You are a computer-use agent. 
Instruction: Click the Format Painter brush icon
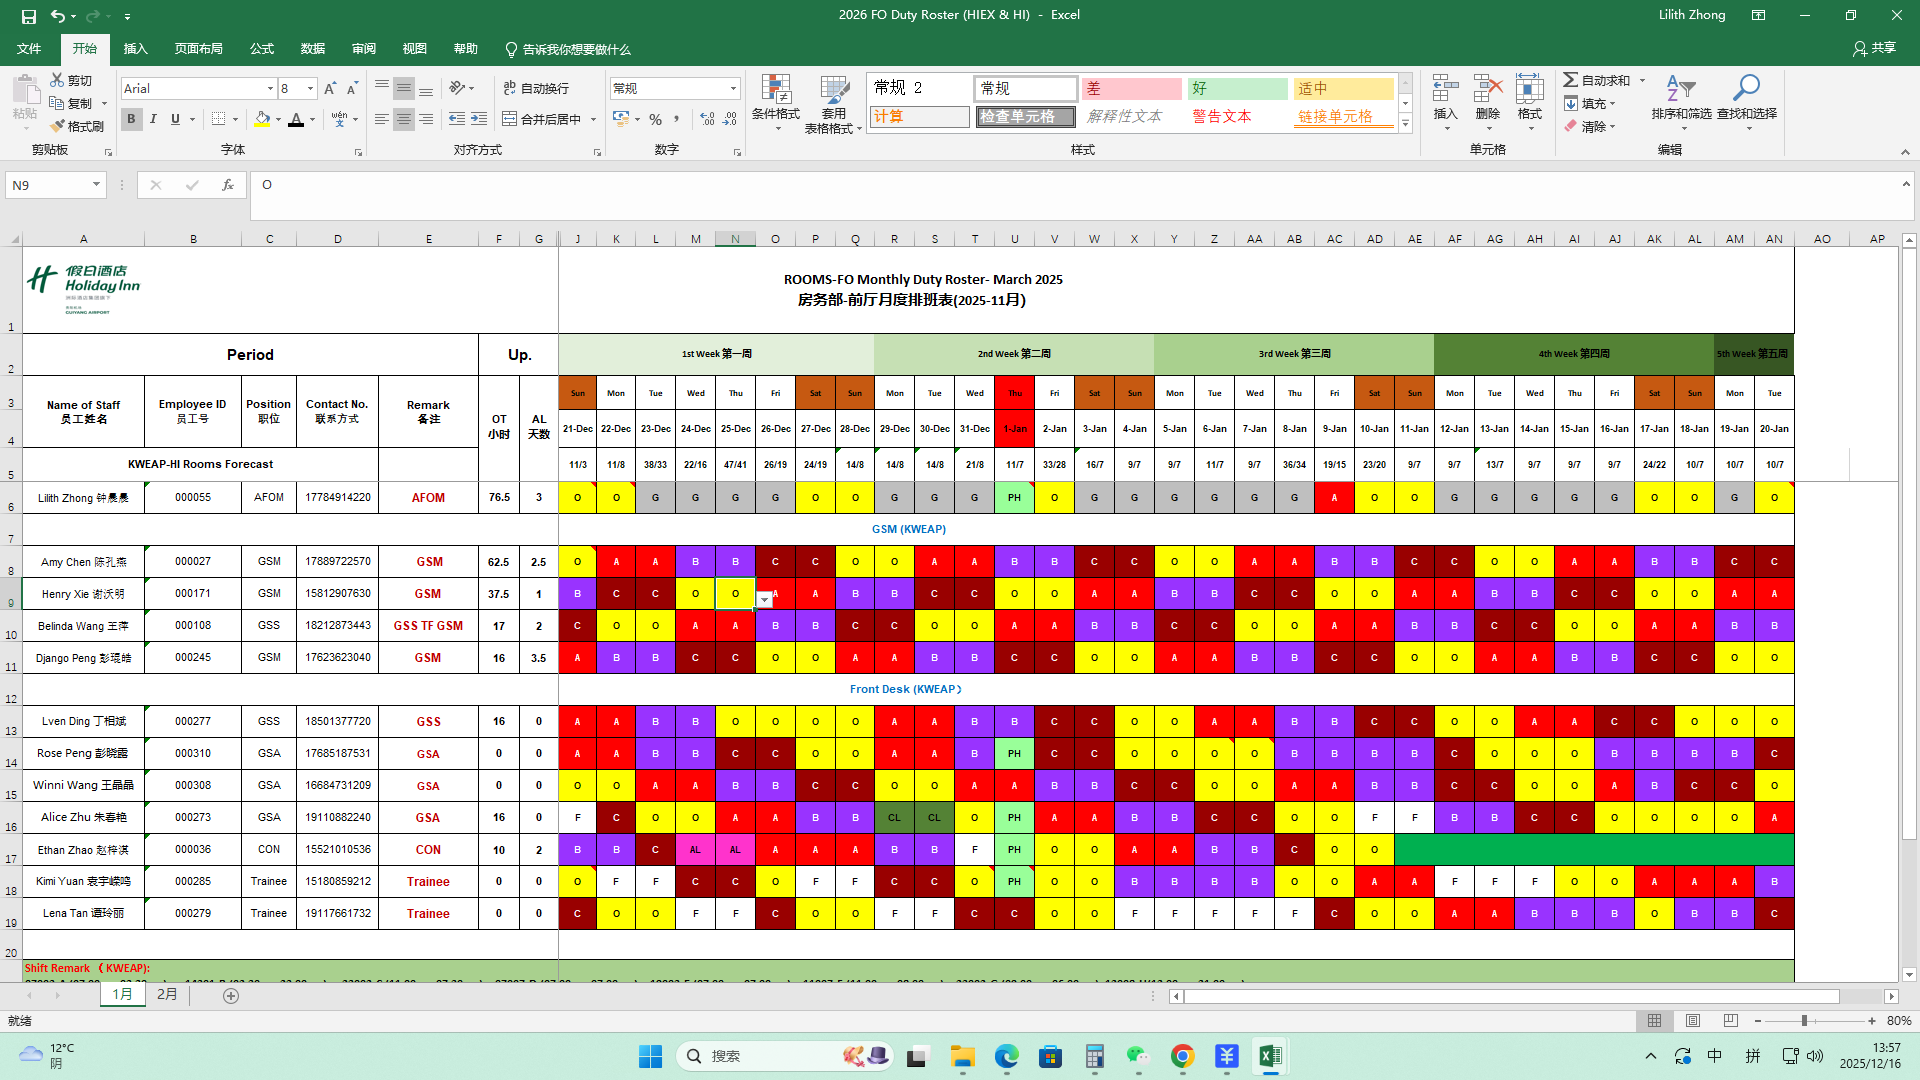pos(58,126)
